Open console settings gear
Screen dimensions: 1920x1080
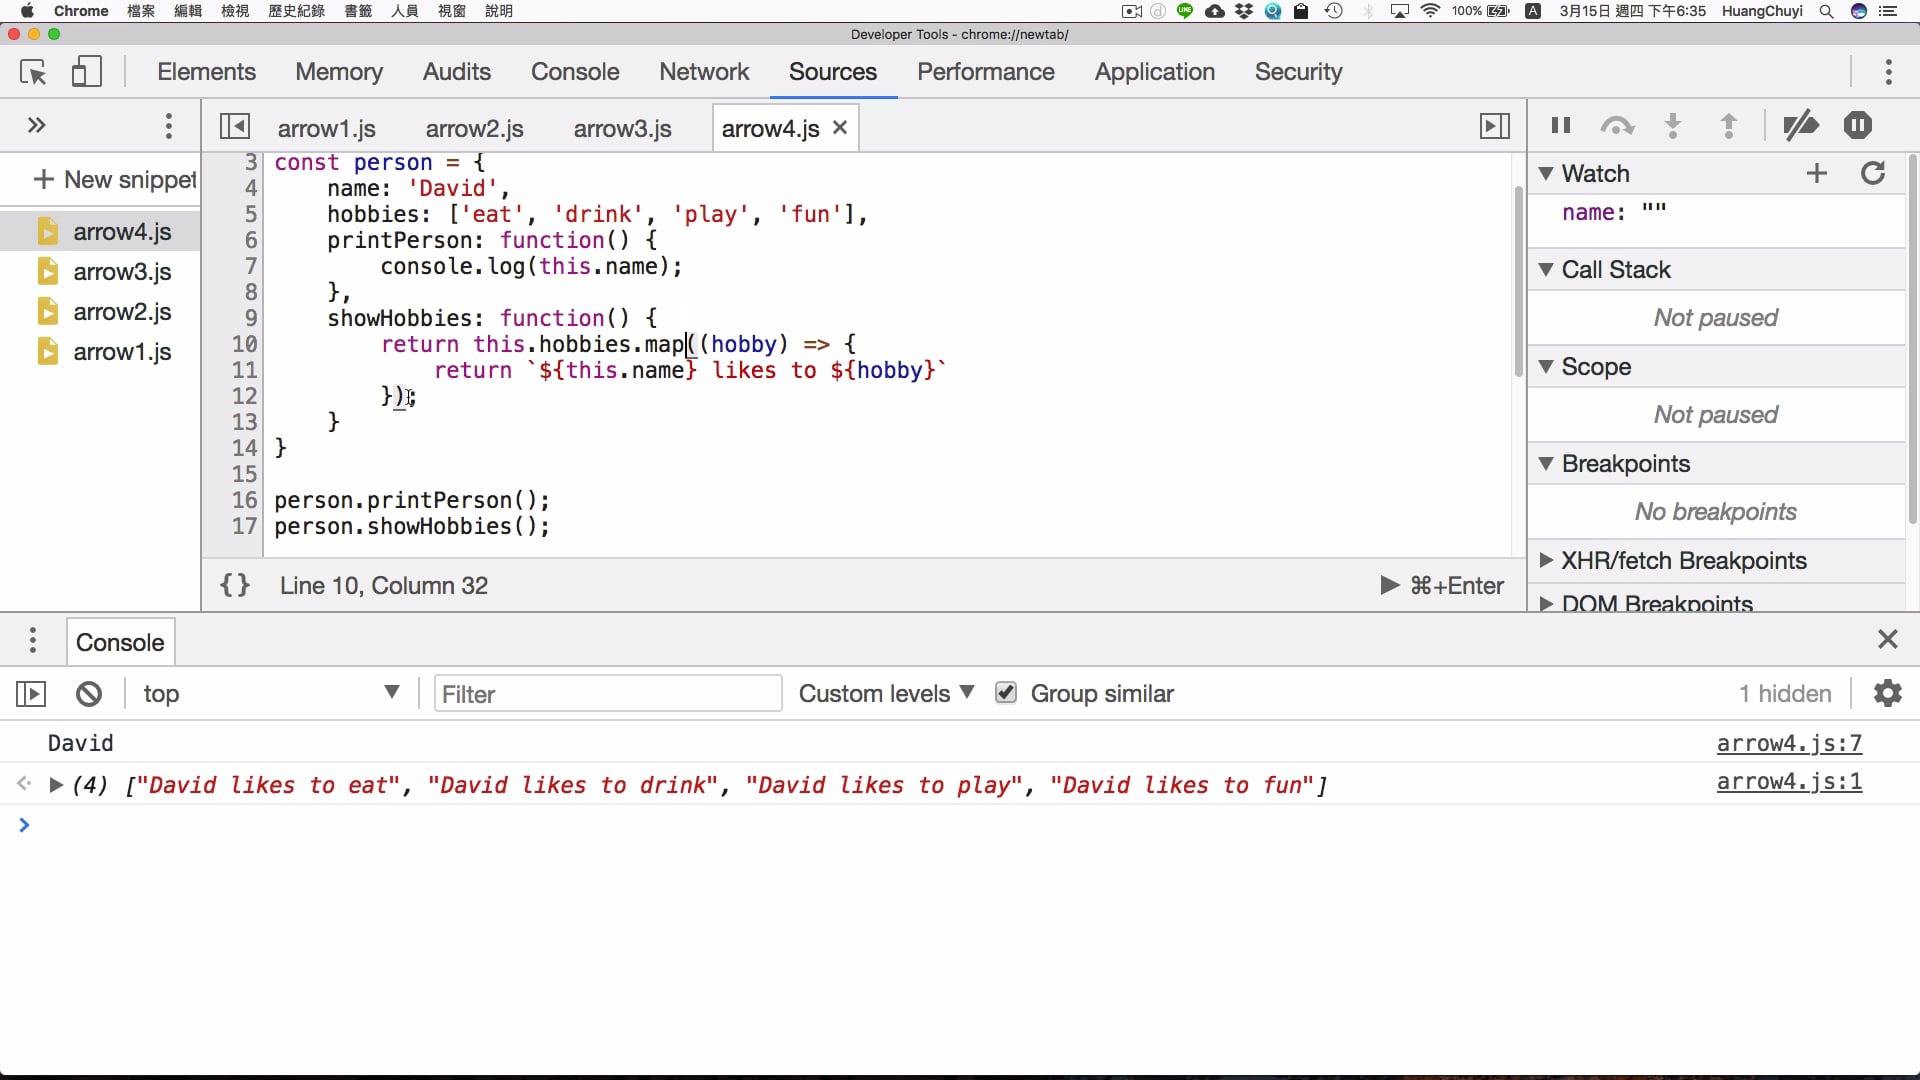tap(1887, 694)
